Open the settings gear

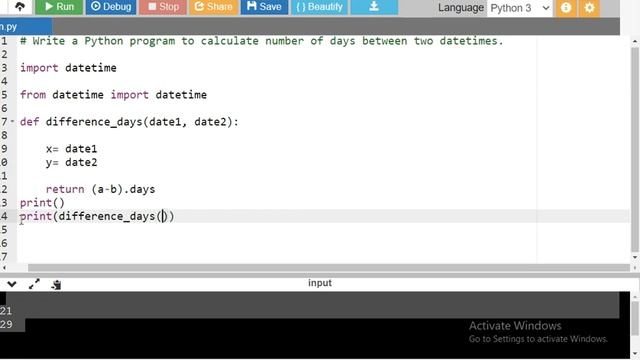(589, 7)
